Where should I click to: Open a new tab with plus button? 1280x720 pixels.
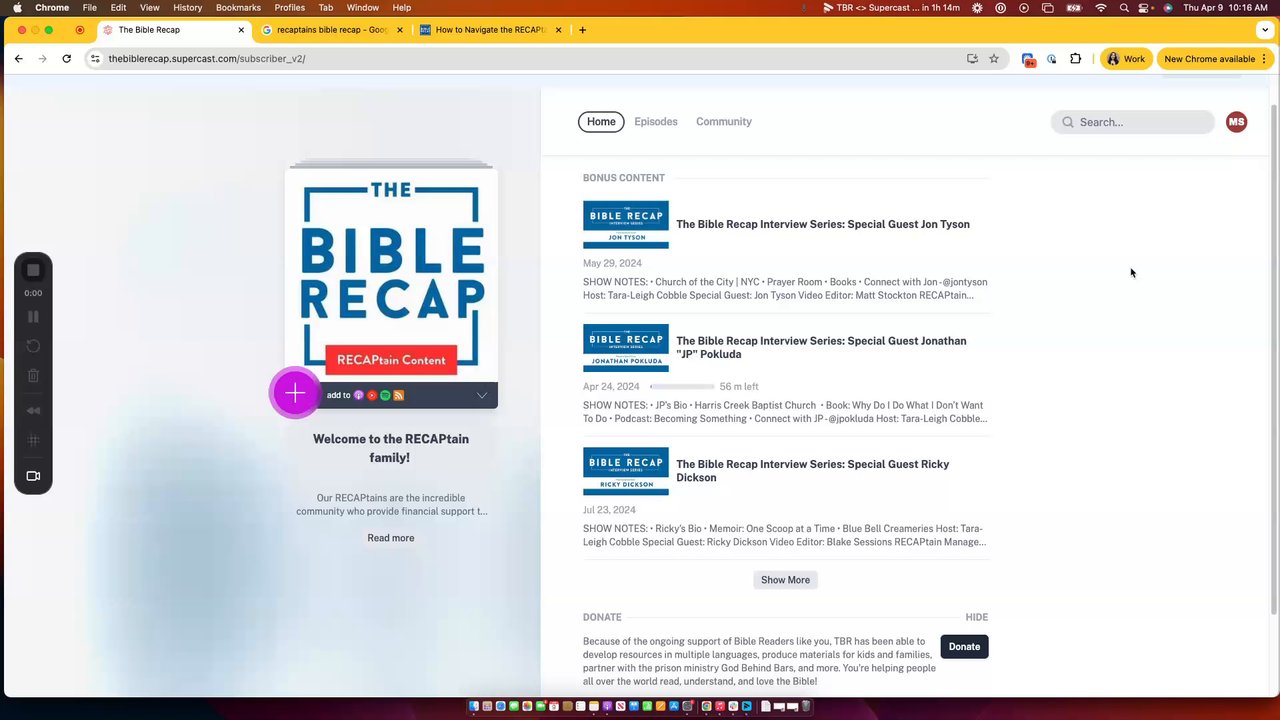click(582, 30)
